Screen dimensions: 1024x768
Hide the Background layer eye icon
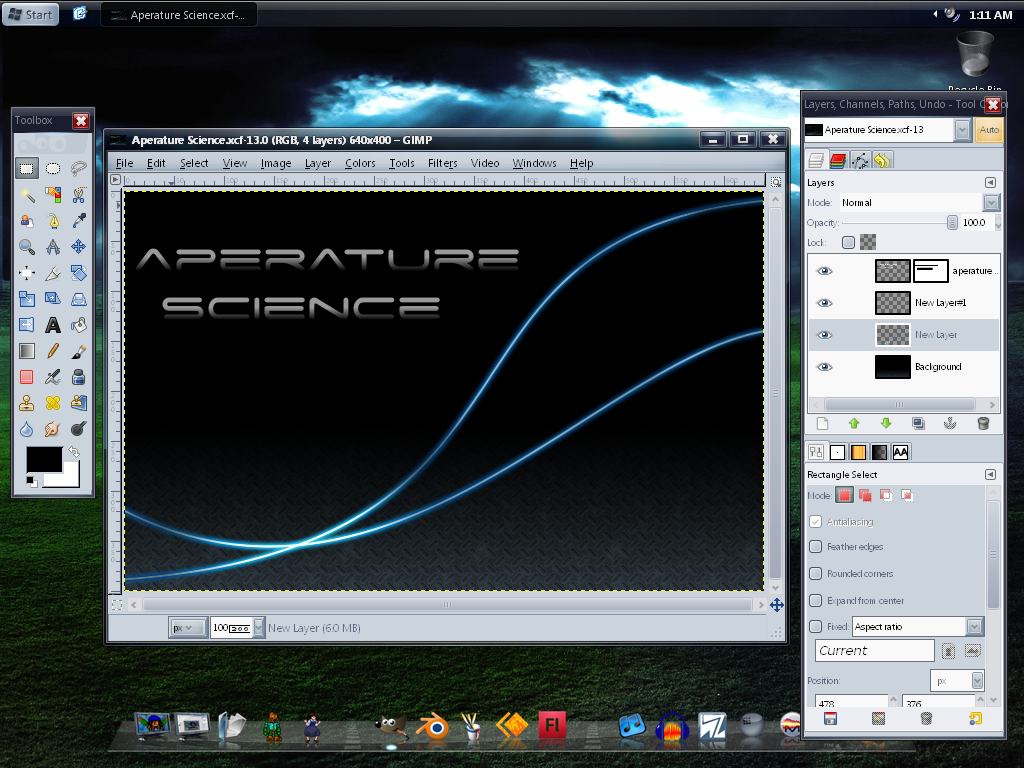[824, 367]
